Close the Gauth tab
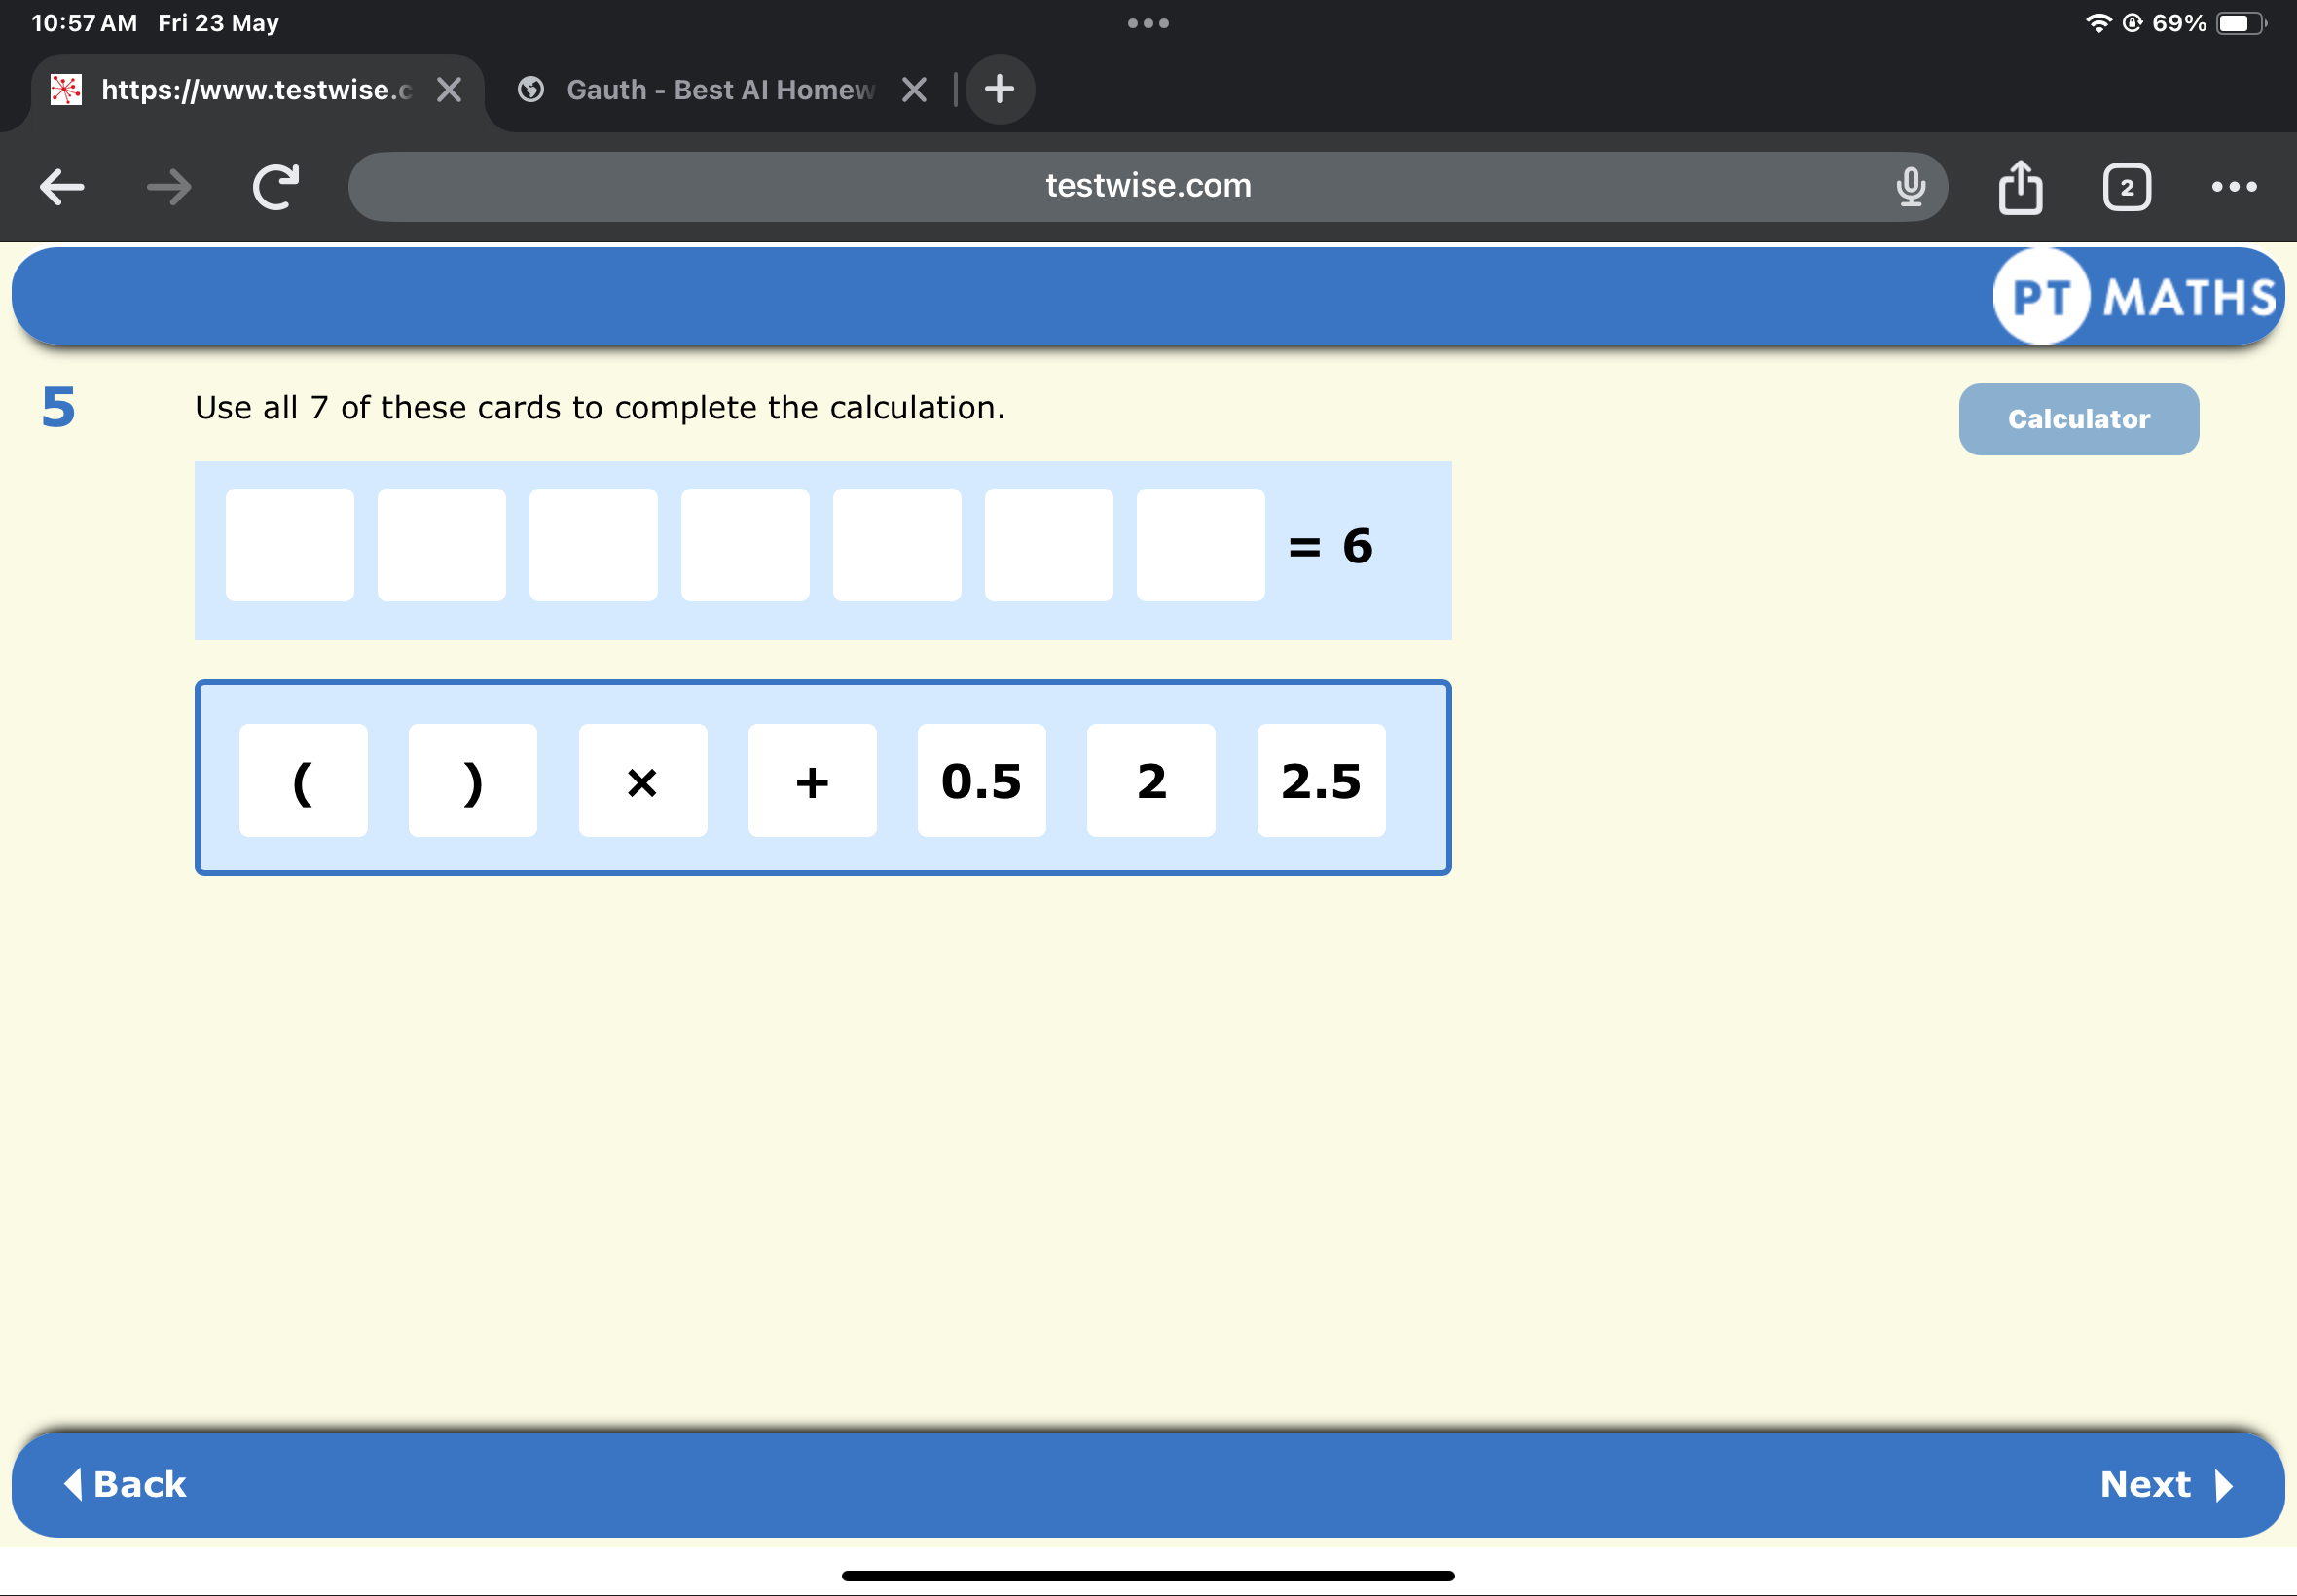2297x1596 pixels. (913, 90)
